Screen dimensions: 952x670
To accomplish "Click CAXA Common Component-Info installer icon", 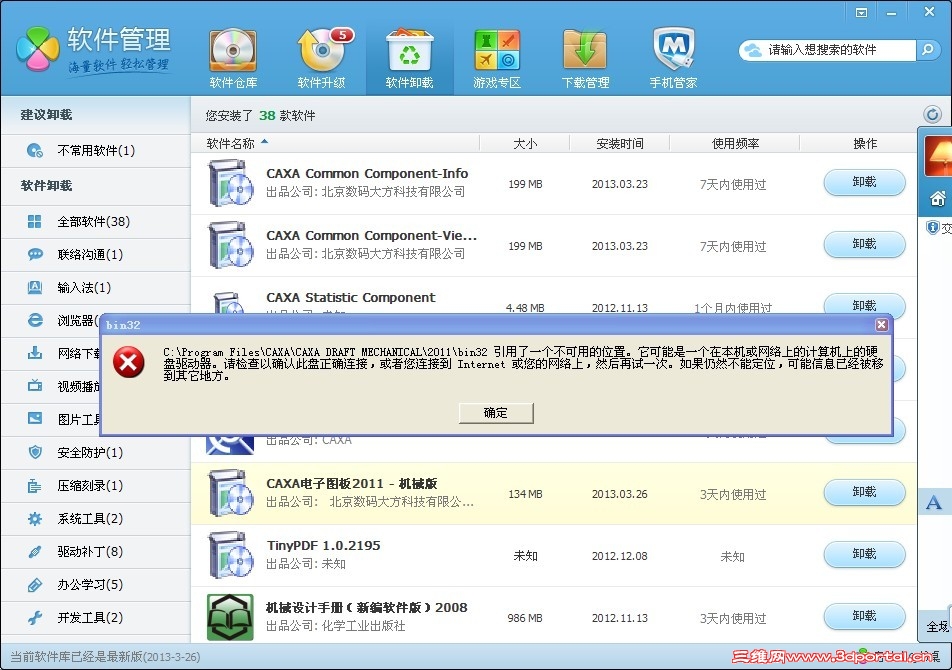I will [x=230, y=183].
